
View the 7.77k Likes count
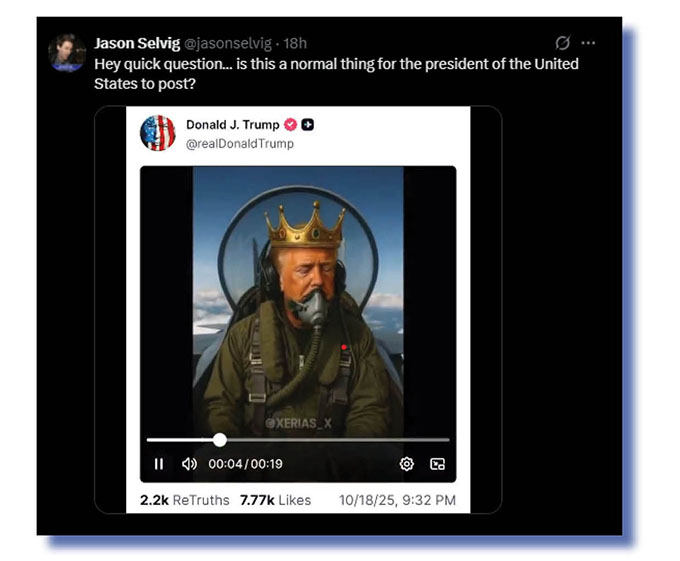pos(275,500)
